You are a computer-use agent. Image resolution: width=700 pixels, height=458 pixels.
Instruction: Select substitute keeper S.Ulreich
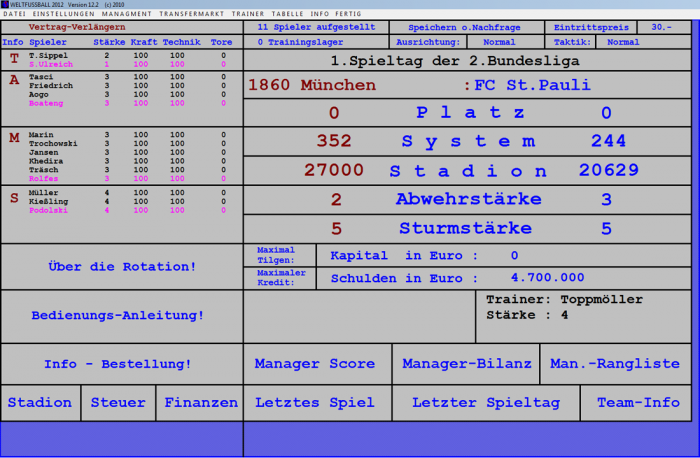(50, 64)
